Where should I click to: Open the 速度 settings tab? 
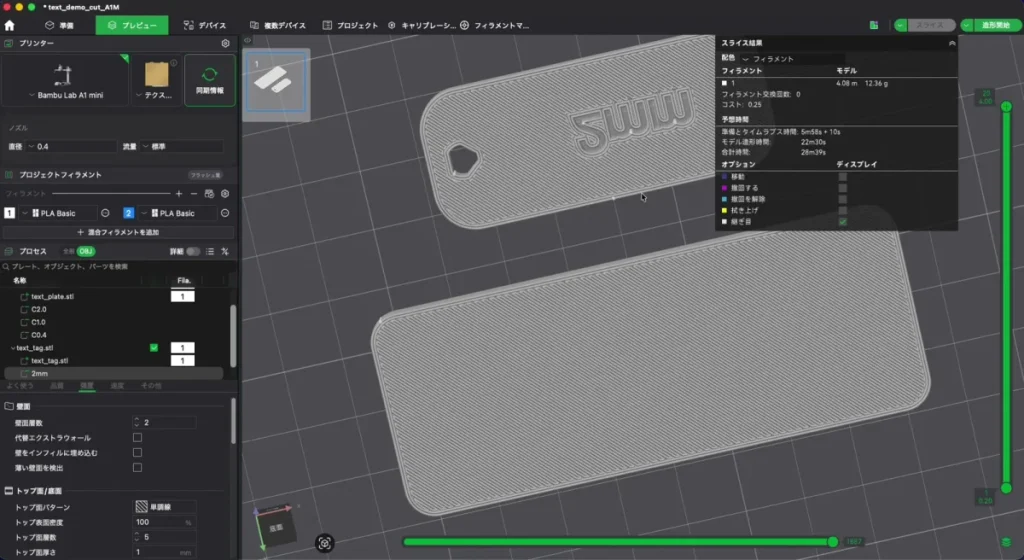117,386
